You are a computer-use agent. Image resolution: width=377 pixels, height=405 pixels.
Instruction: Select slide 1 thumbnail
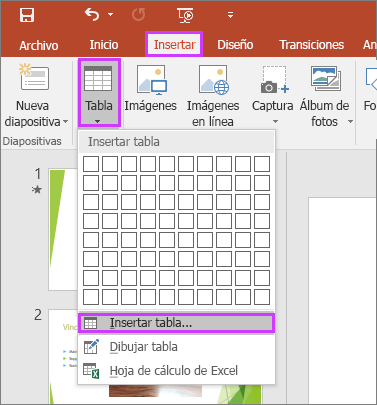(63, 230)
